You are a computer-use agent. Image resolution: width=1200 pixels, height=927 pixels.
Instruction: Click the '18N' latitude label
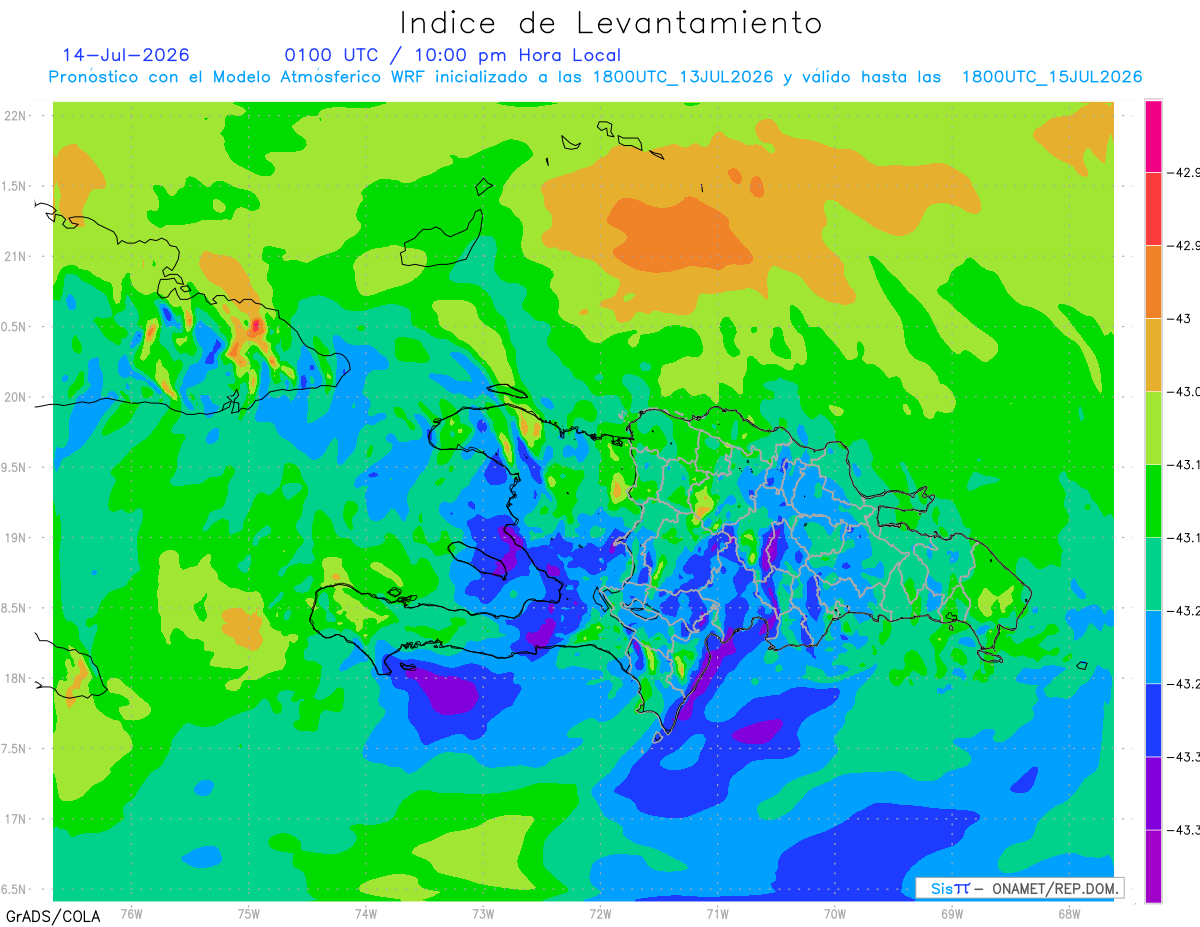17,678
